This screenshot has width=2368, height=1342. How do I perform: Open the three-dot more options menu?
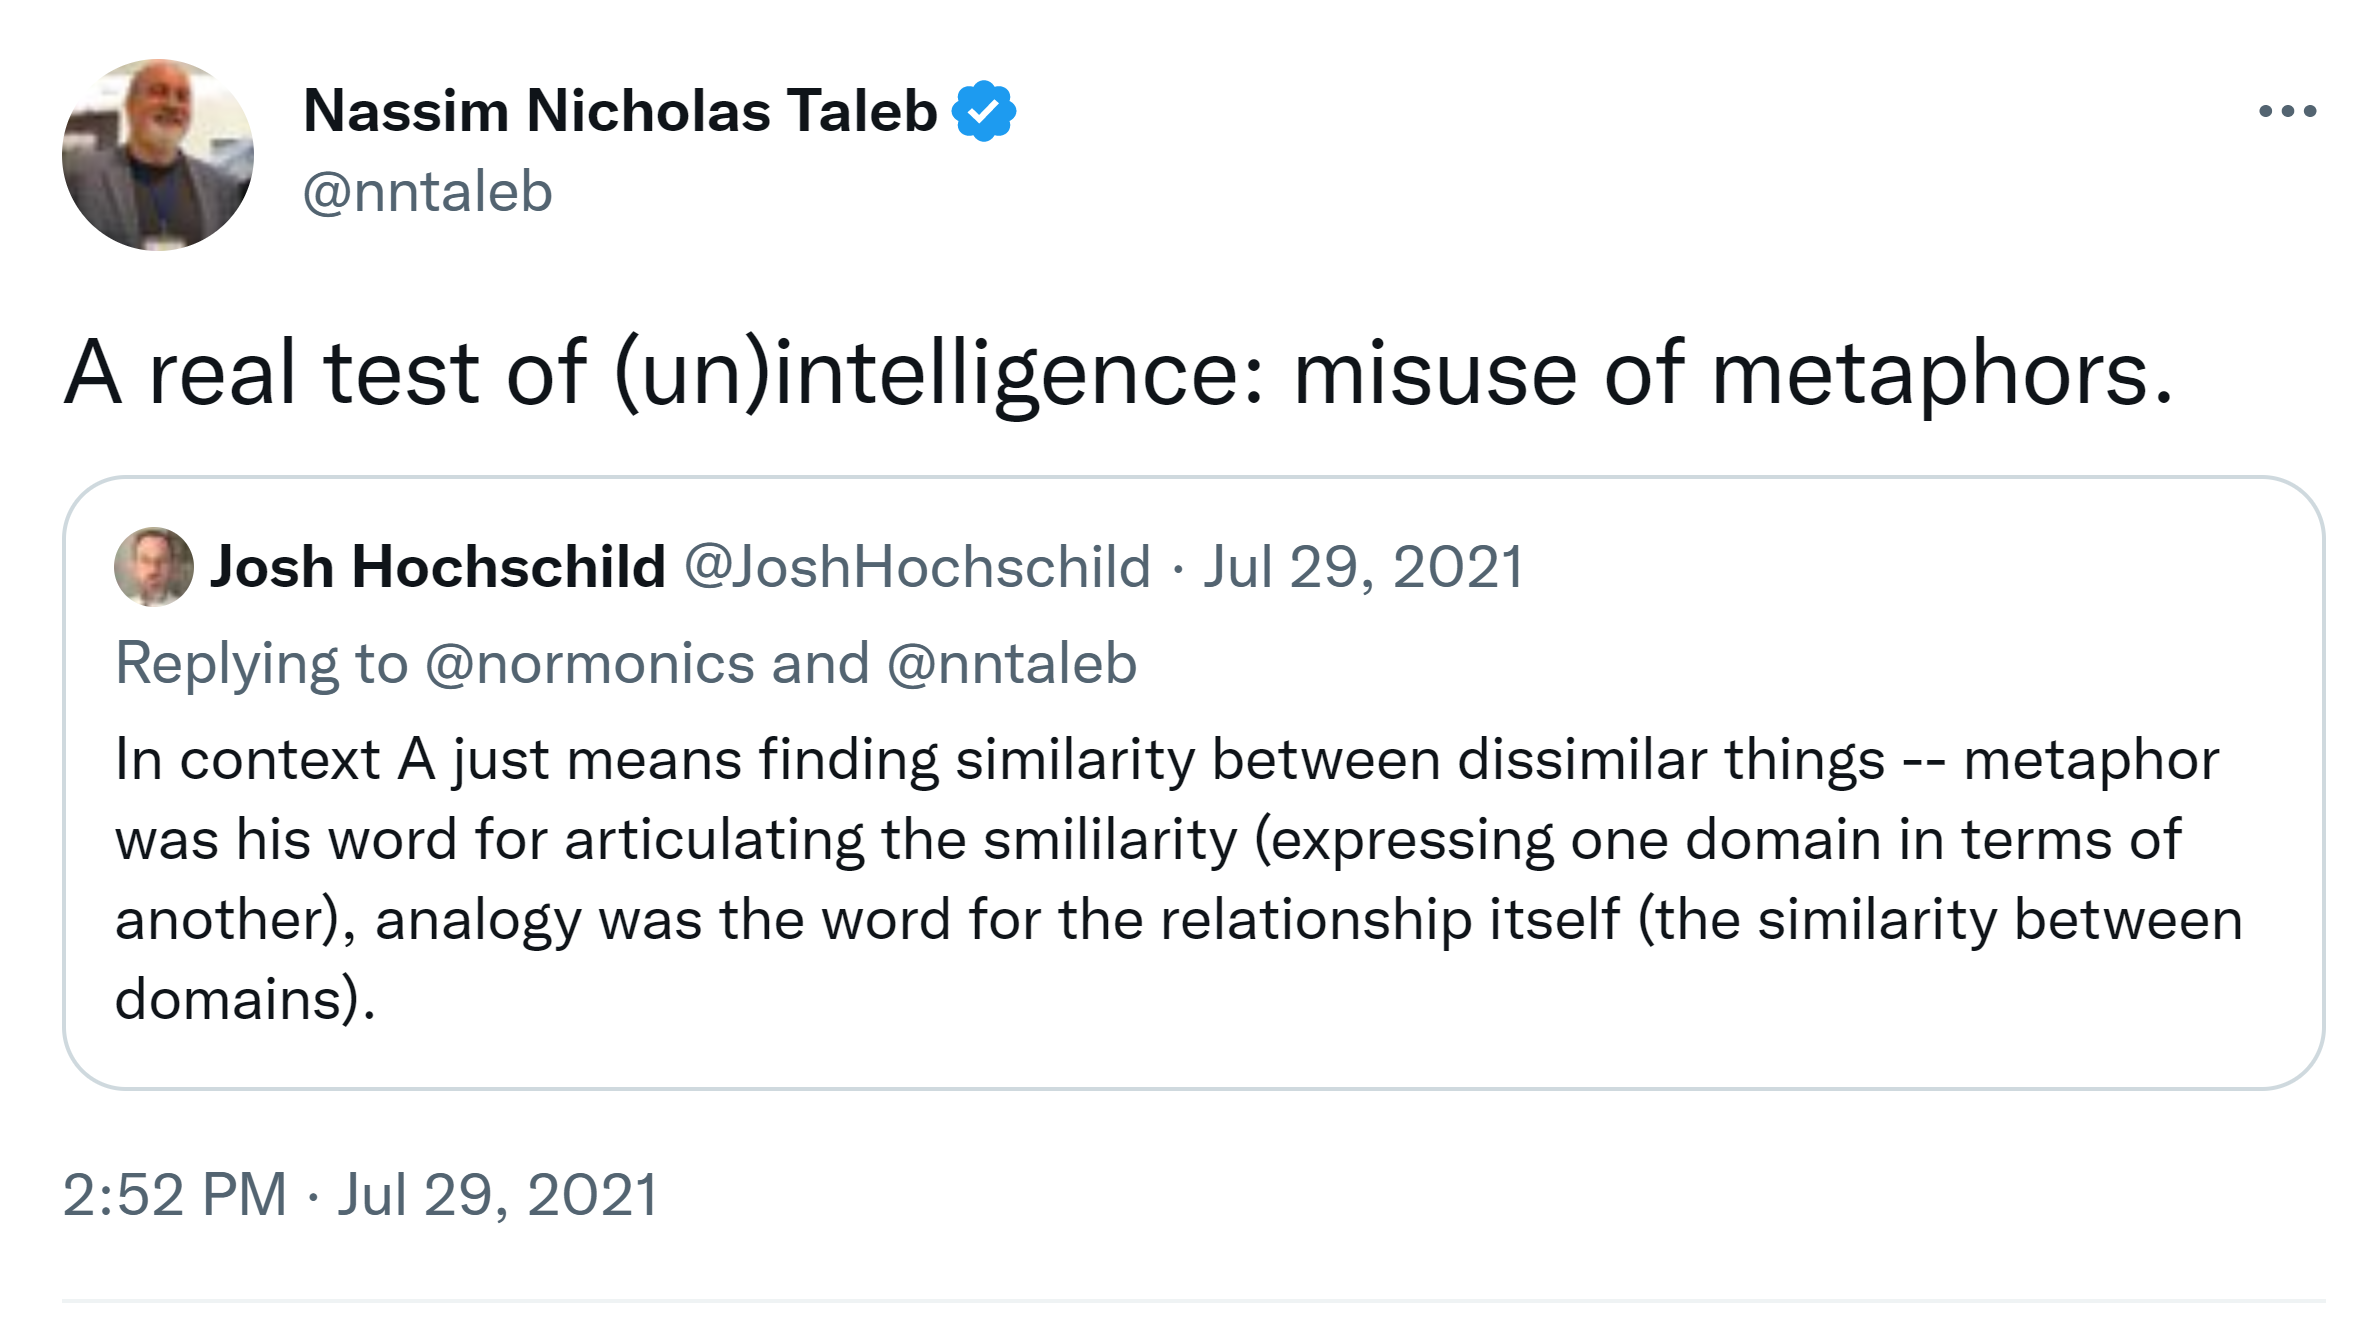(x=2287, y=111)
